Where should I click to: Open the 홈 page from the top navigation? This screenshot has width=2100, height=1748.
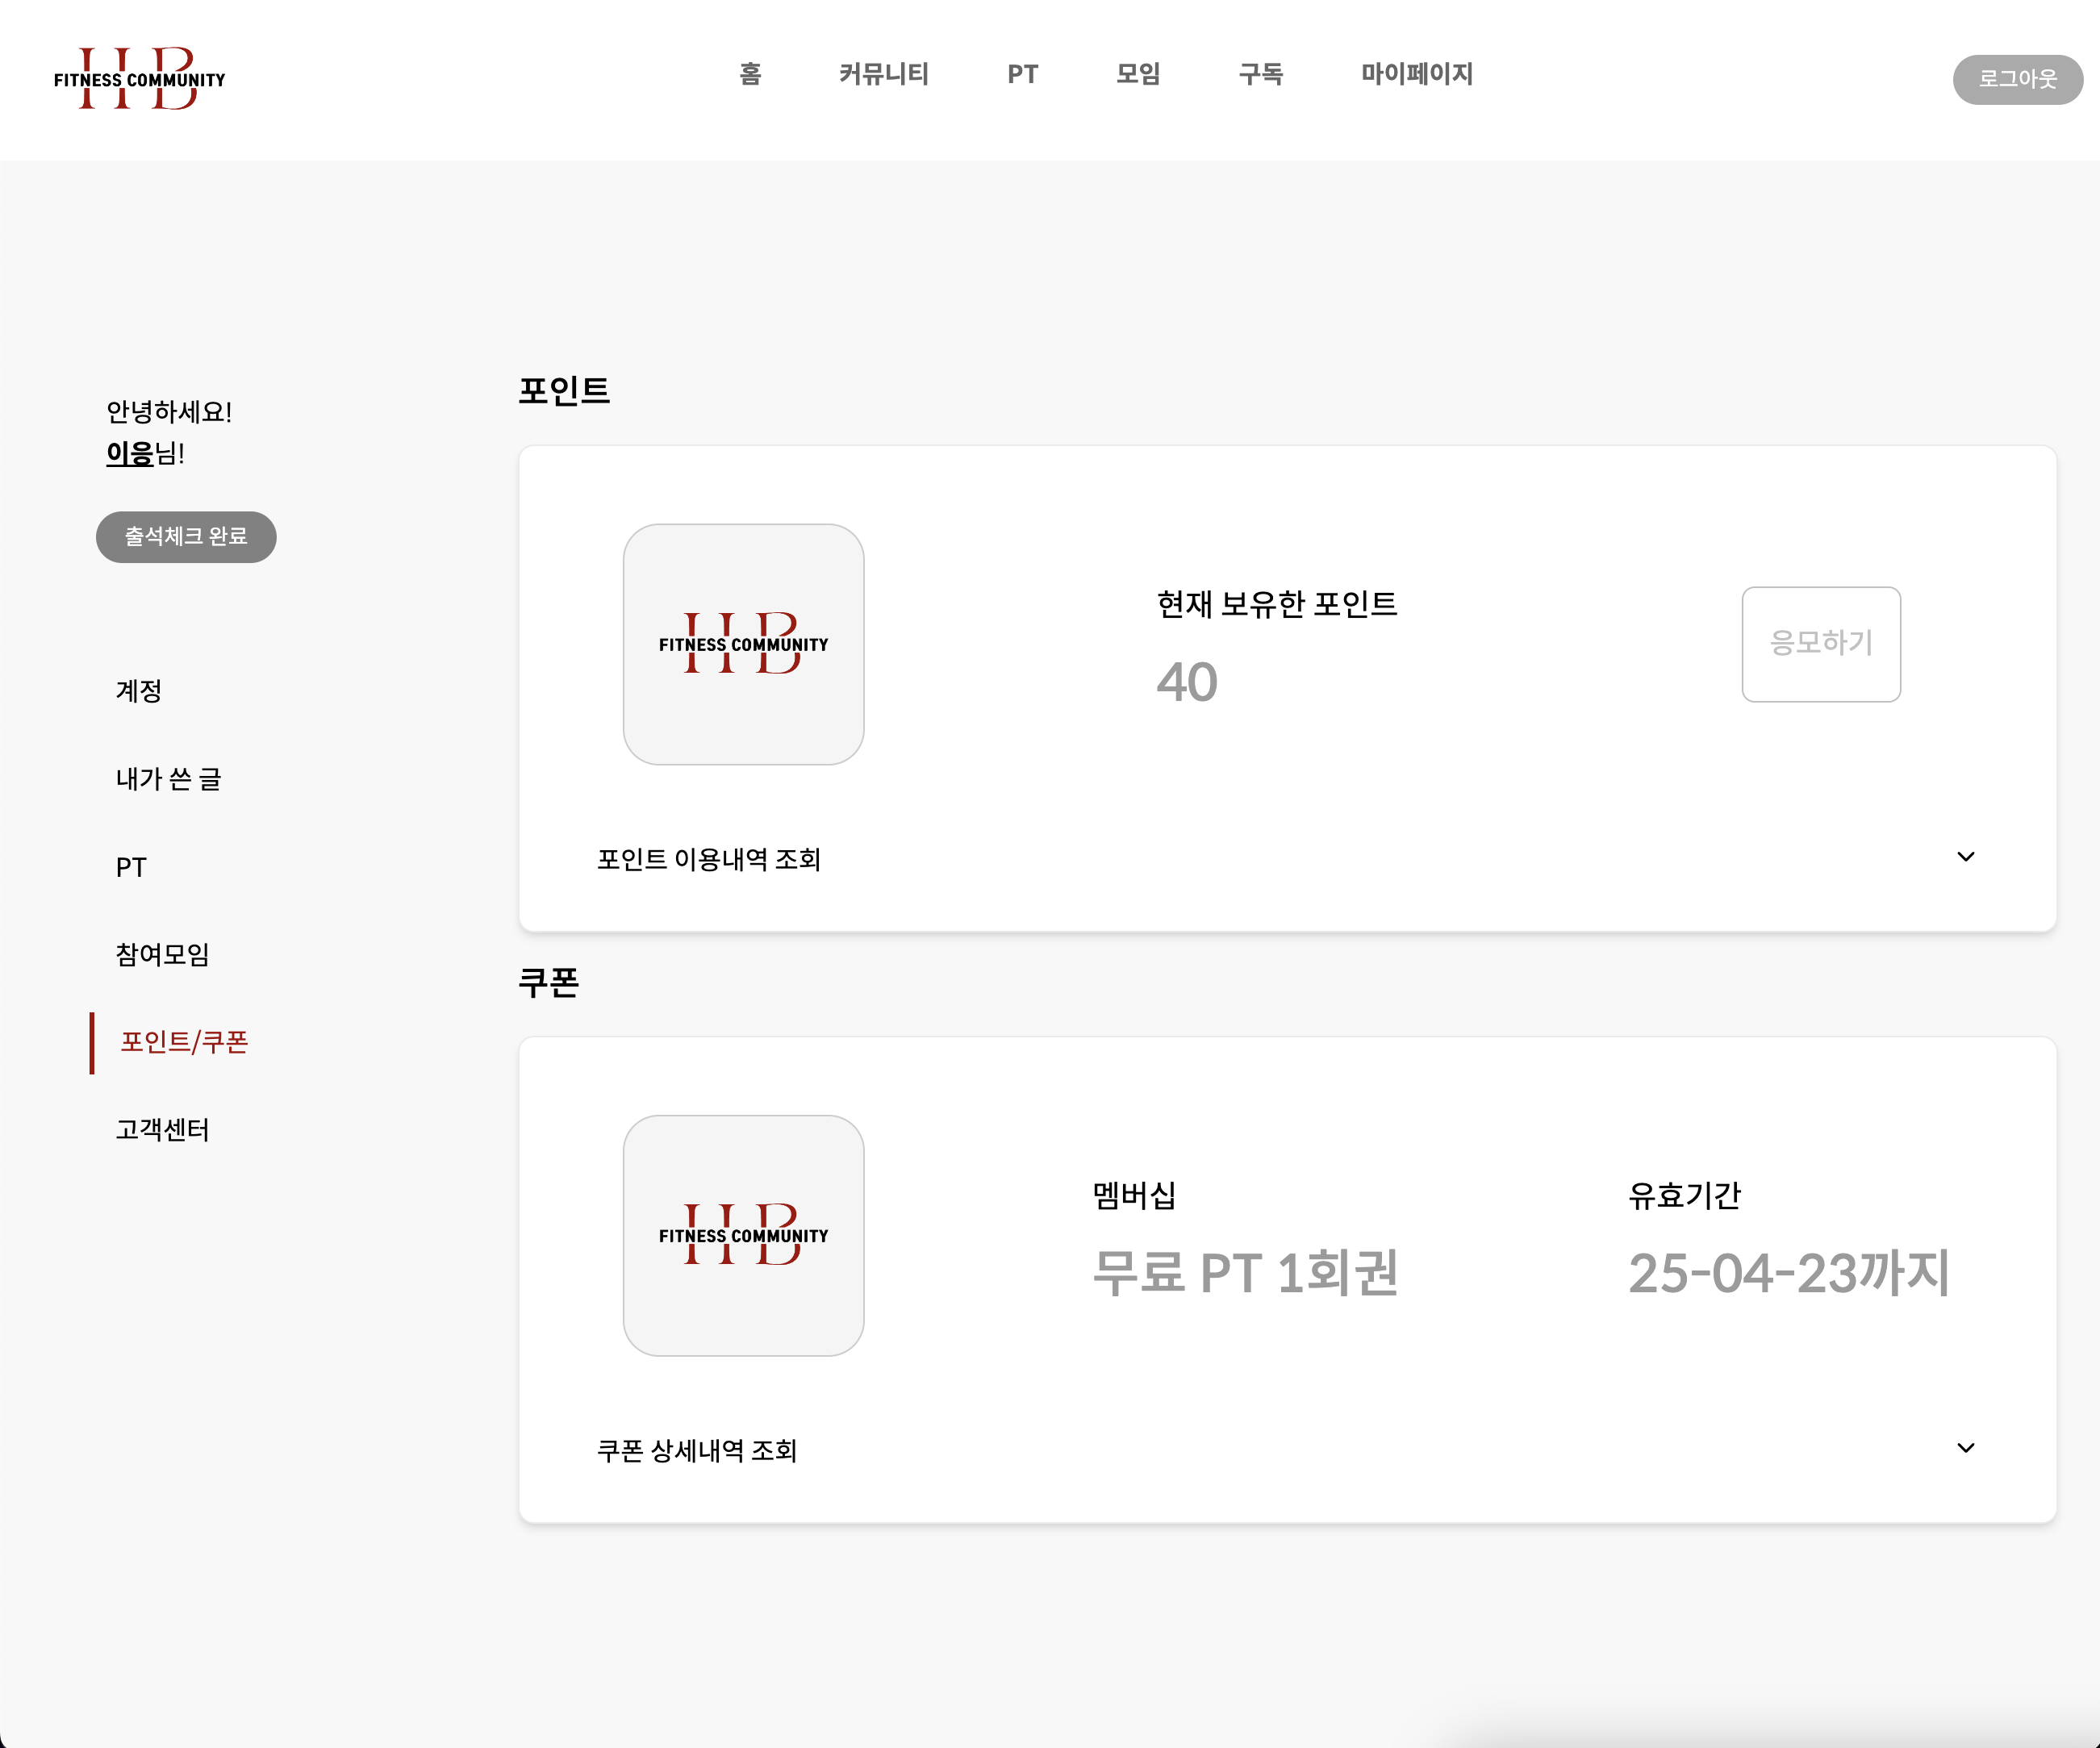751,74
